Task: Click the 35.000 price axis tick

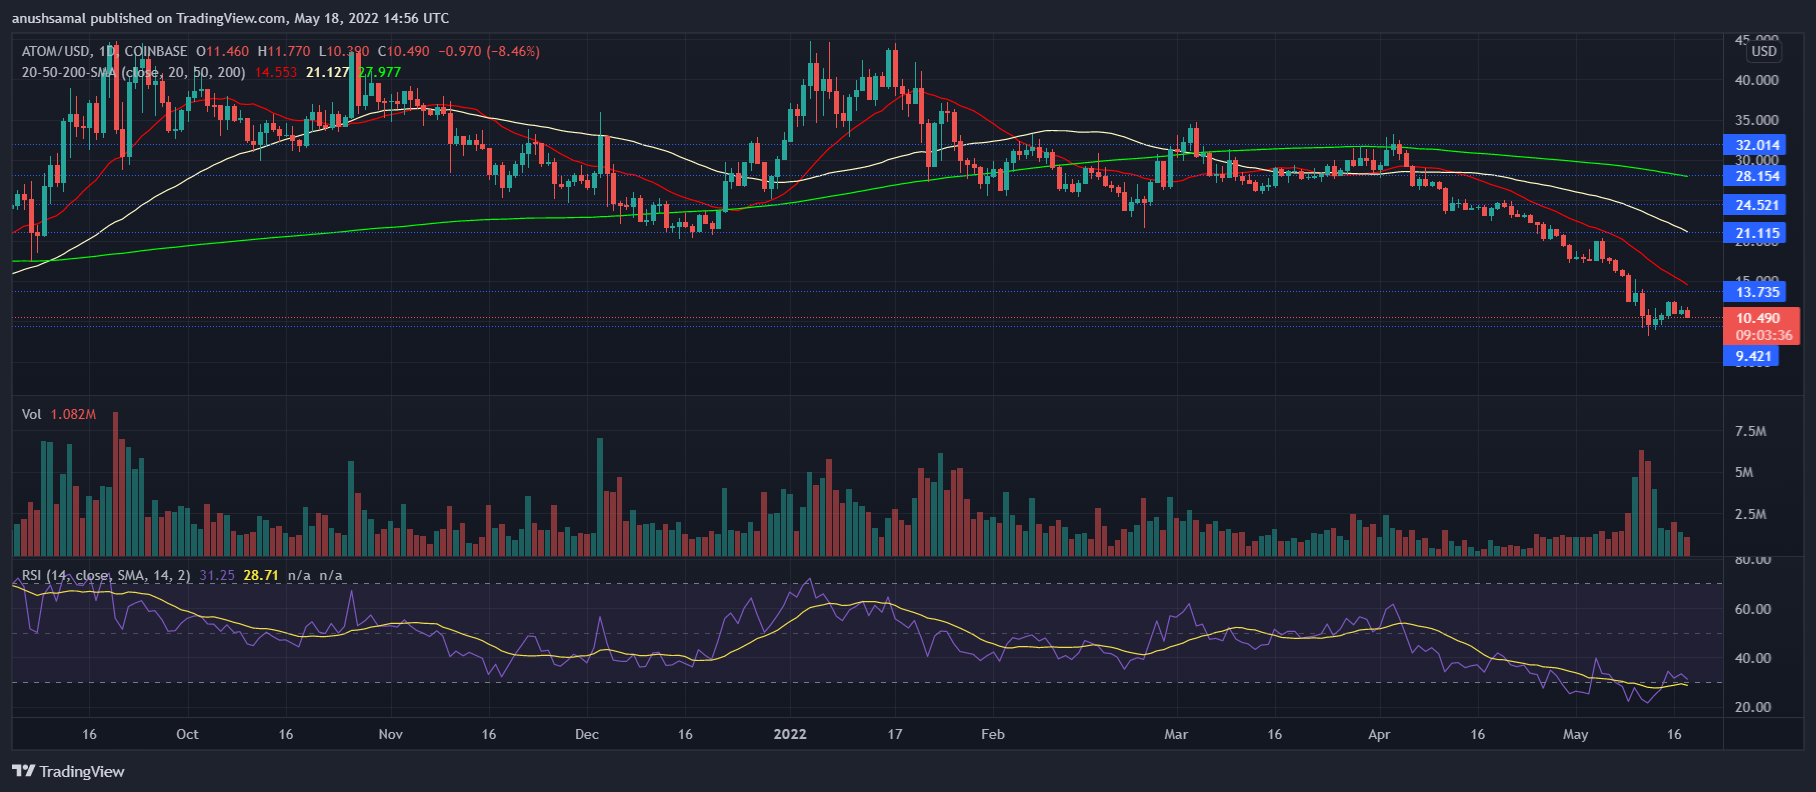Action: 1757,120
